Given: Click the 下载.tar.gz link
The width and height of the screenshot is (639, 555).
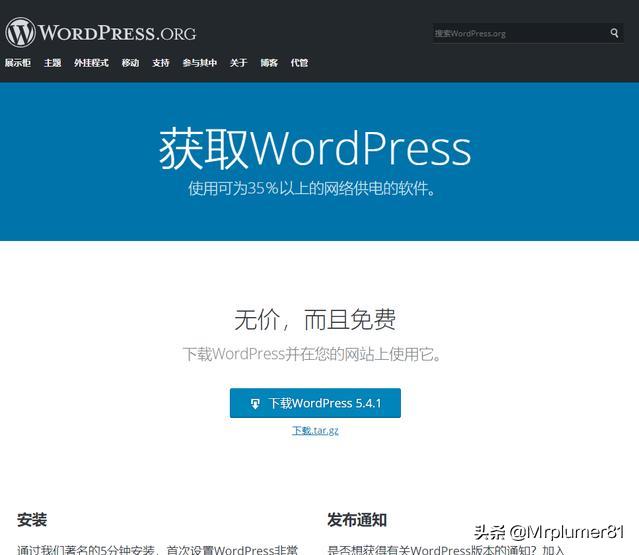Looking at the screenshot, I should (x=315, y=430).
